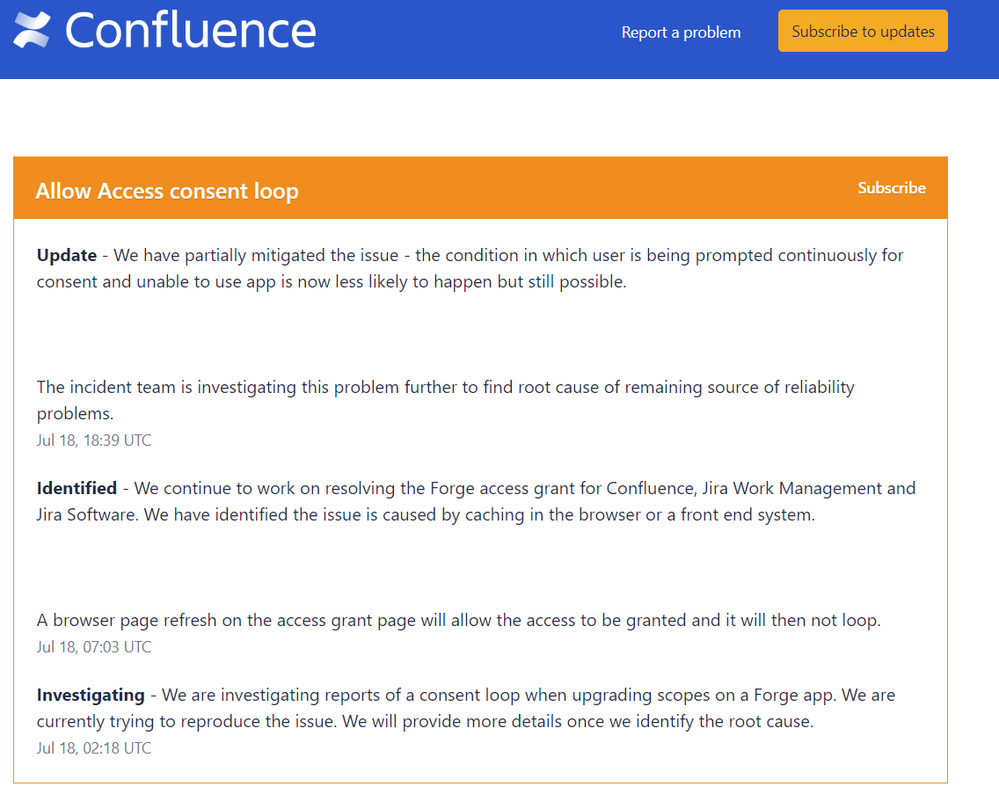Click the 'browser page refresh' workaround sentence
The width and height of the screenshot is (999, 808).
pos(458,620)
